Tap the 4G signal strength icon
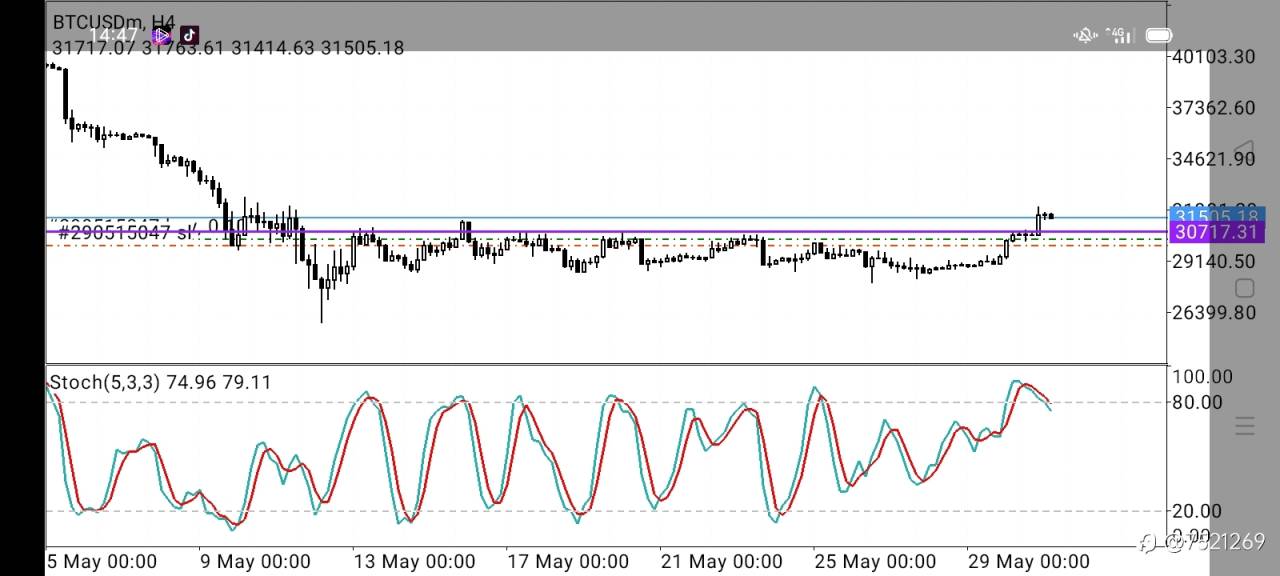The image size is (1280, 576). [1121, 36]
